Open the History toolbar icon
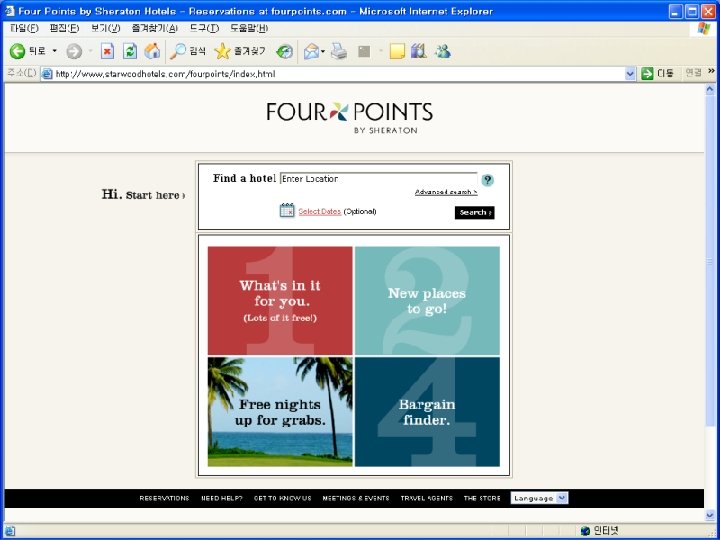Screen dimensions: 720x540 tap(285, 51)
